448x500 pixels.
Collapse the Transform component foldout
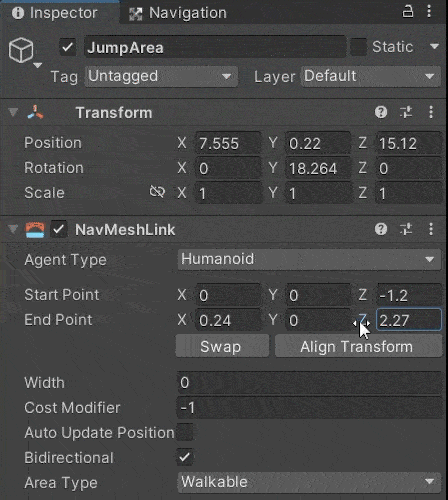pyautogui.click(x=13, y=112)
